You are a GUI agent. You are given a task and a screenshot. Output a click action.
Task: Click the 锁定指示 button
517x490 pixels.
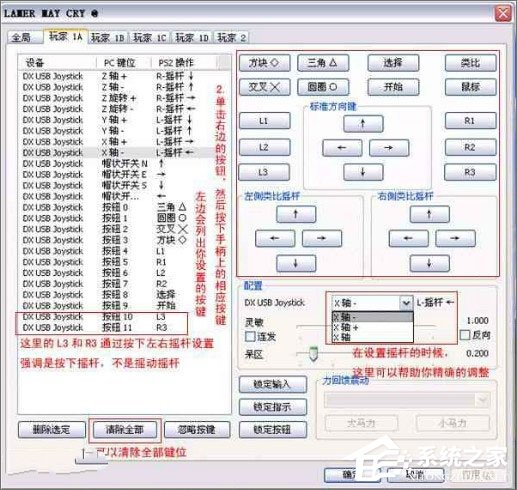273,407
